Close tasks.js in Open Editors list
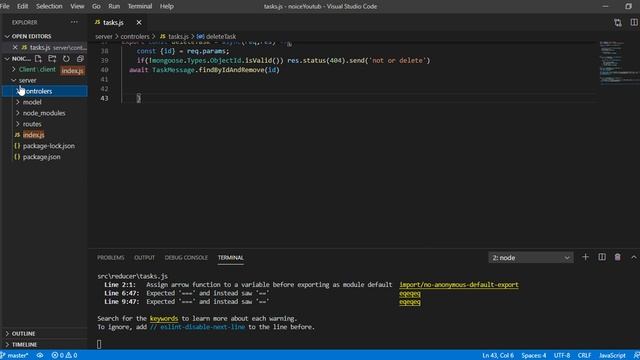The width and height of the screenshot is (640, 360). [x=15, y=47]
